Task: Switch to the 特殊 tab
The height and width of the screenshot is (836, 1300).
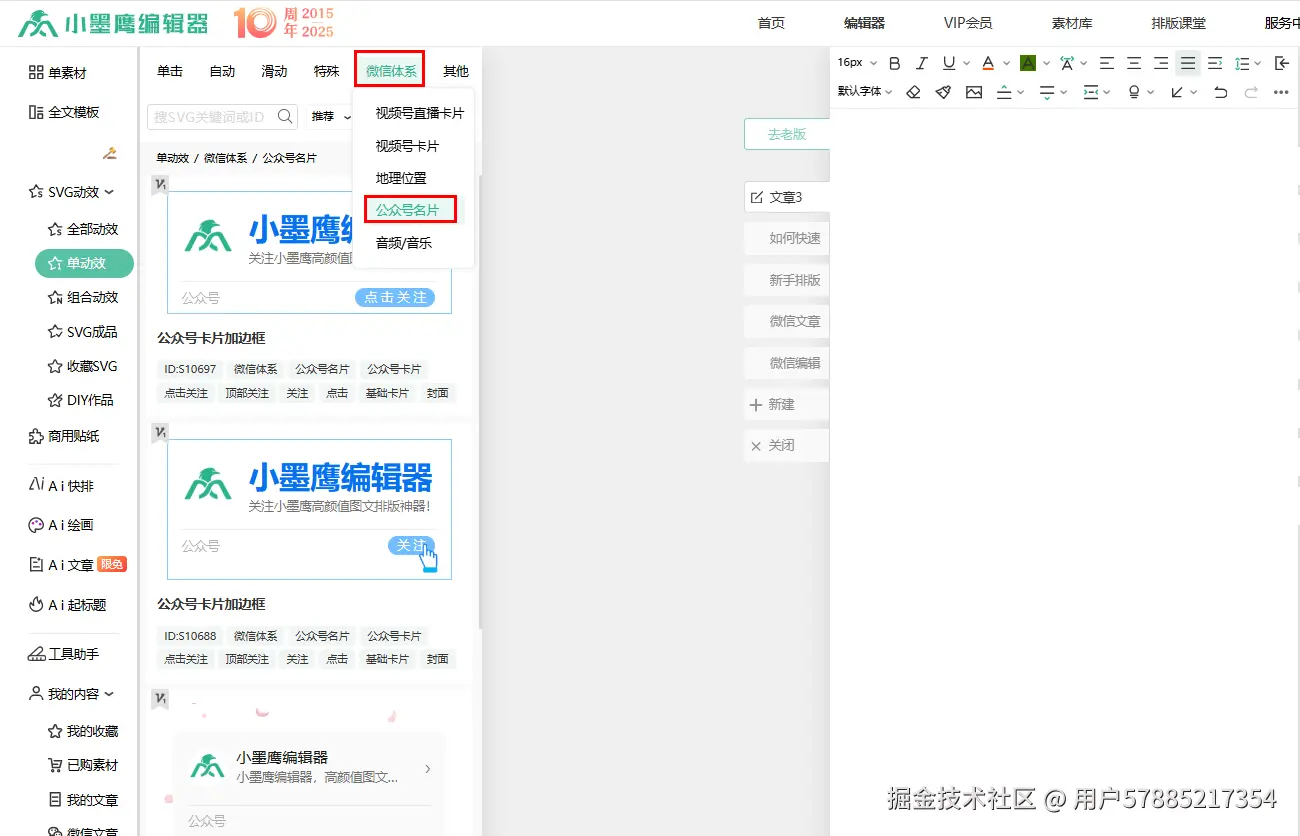Action: pyautogui.click(x=326, y=71)
